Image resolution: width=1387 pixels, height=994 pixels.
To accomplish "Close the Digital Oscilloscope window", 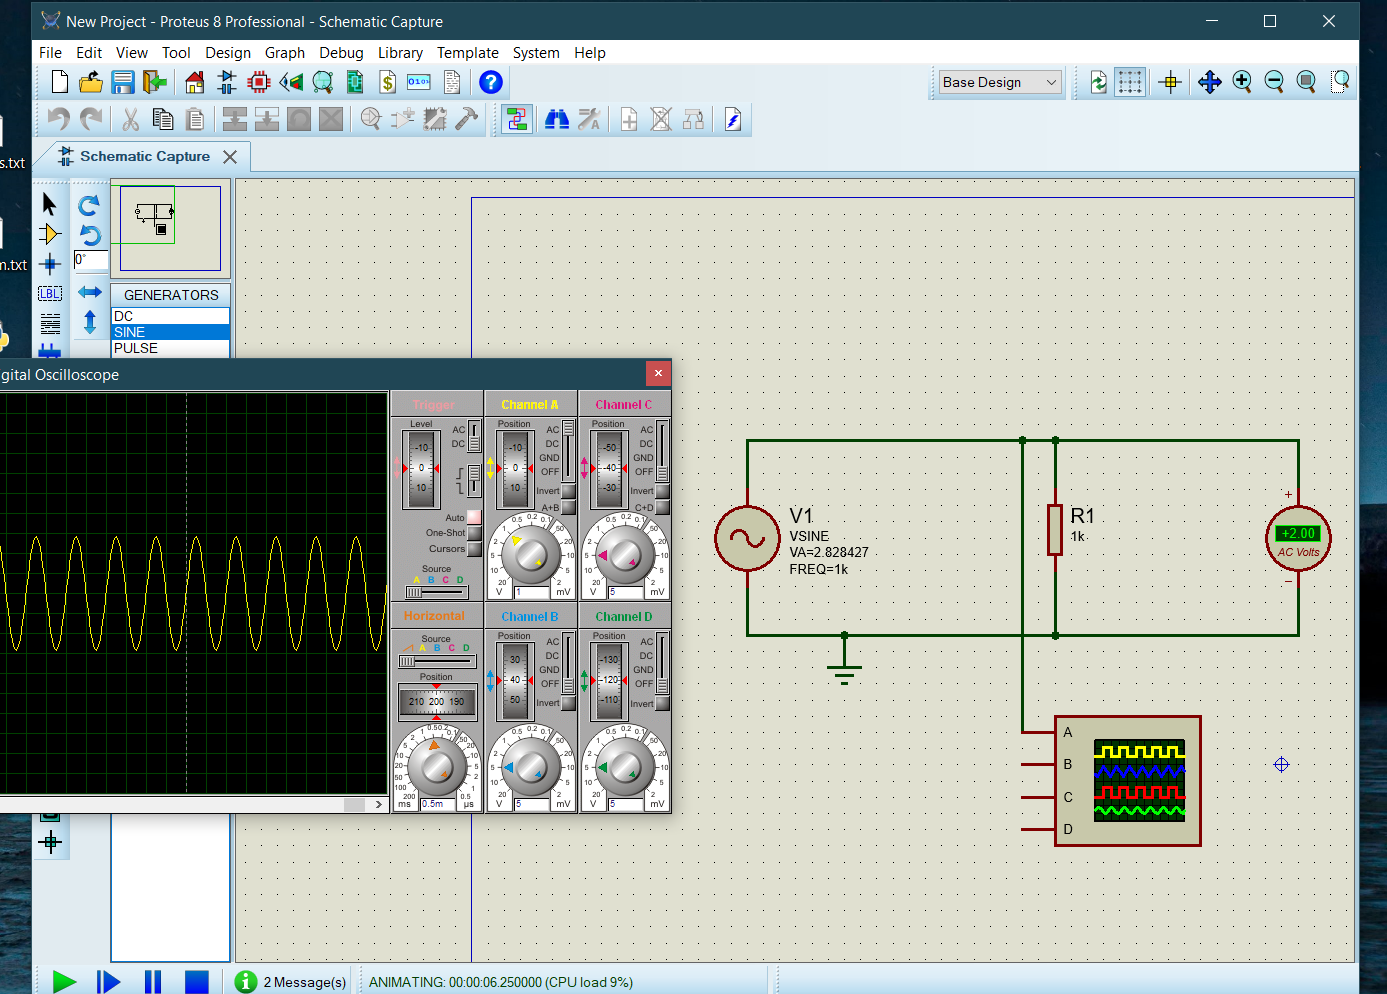I will tap(658, 373).
